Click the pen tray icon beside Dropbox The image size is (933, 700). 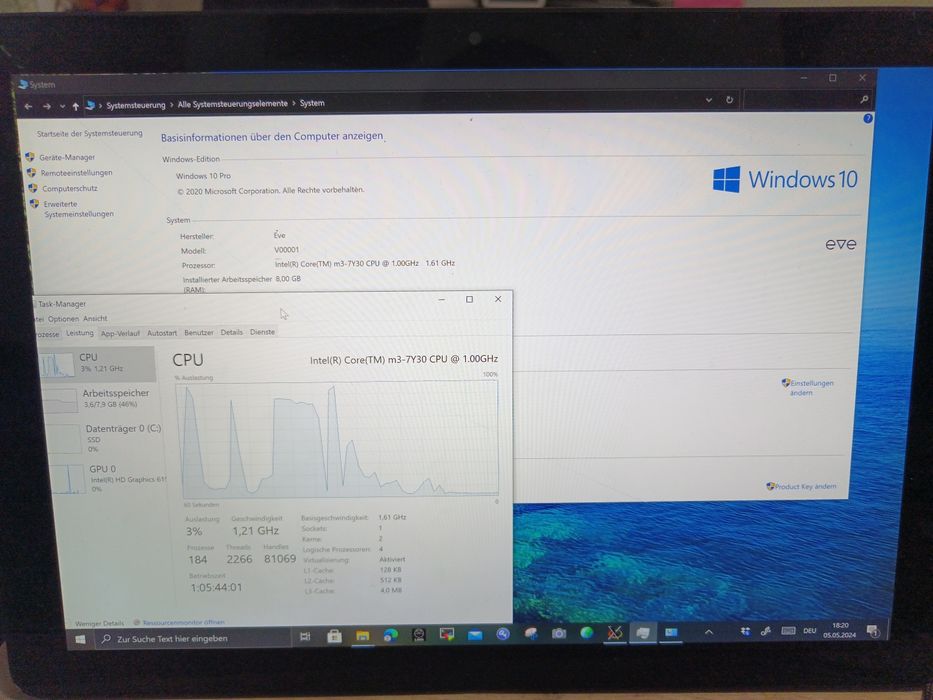pos(766,631)
